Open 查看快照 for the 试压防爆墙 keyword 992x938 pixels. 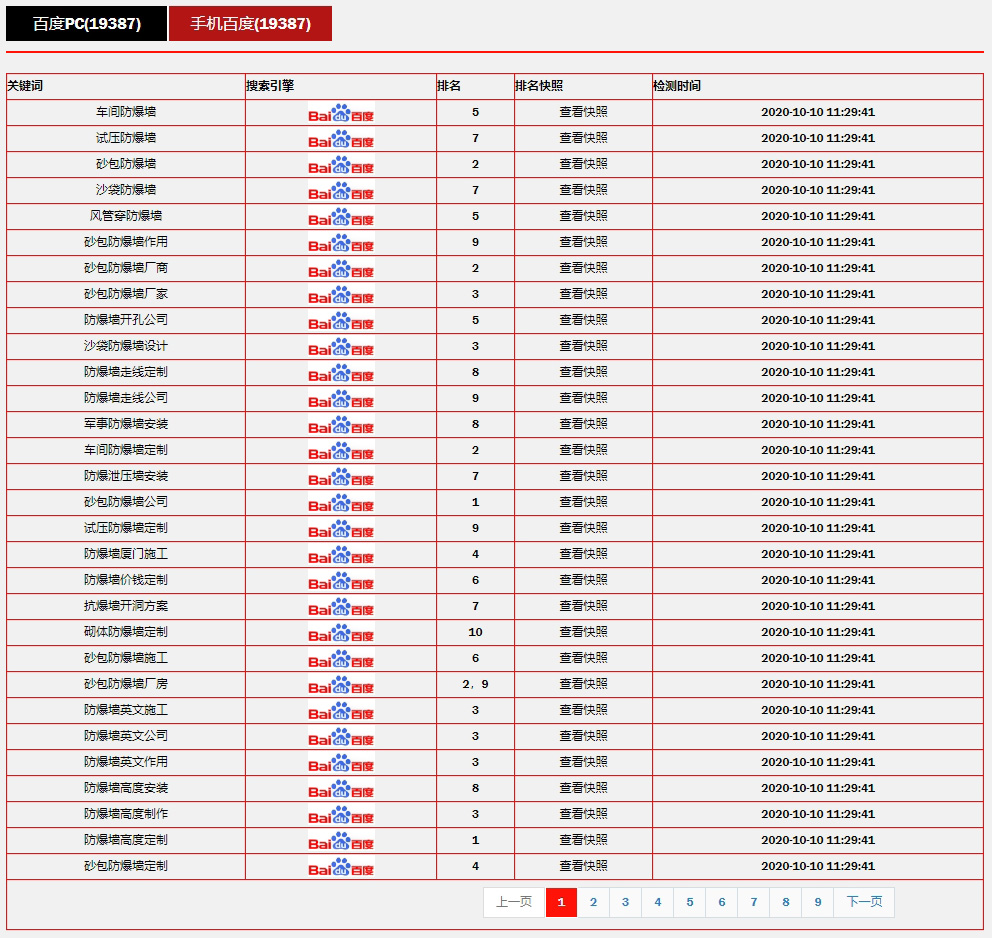(x=583, y=138)
